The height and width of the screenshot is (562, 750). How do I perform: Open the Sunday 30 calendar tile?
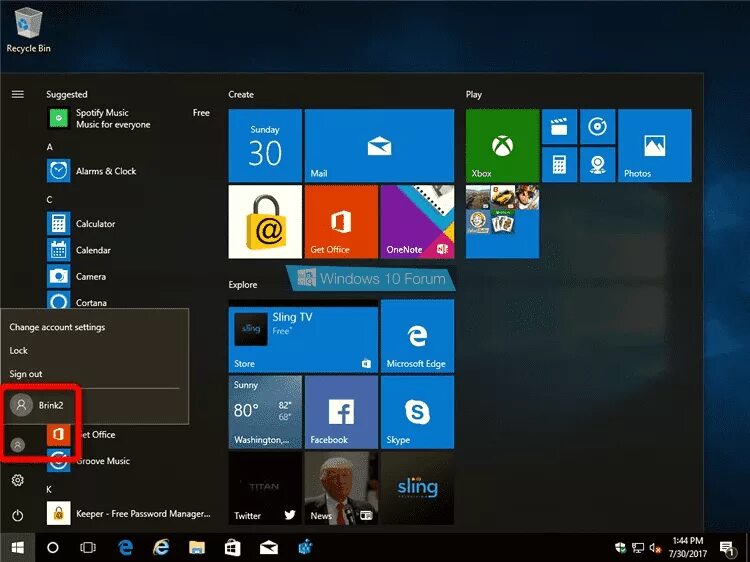(265, 145)
